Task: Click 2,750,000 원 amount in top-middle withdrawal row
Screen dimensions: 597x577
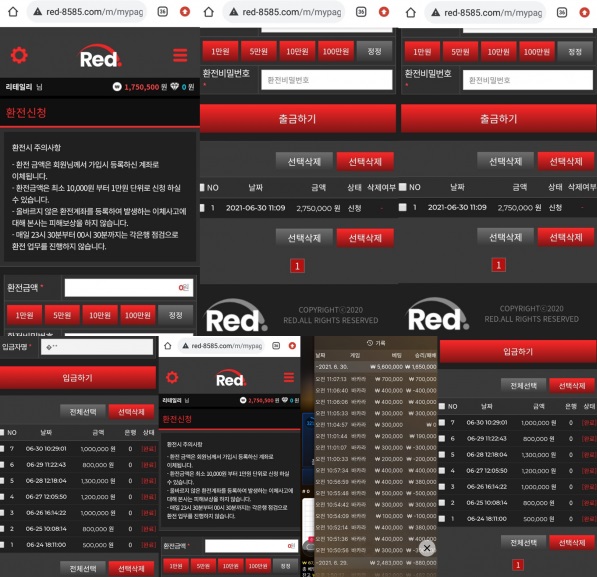Action: pyautogui.click(x=318, y=208)
